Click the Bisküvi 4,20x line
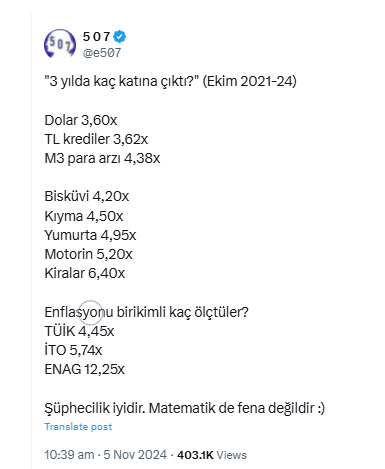The height and width of the screenshot is (469, 385). click(x=87, y=196)
